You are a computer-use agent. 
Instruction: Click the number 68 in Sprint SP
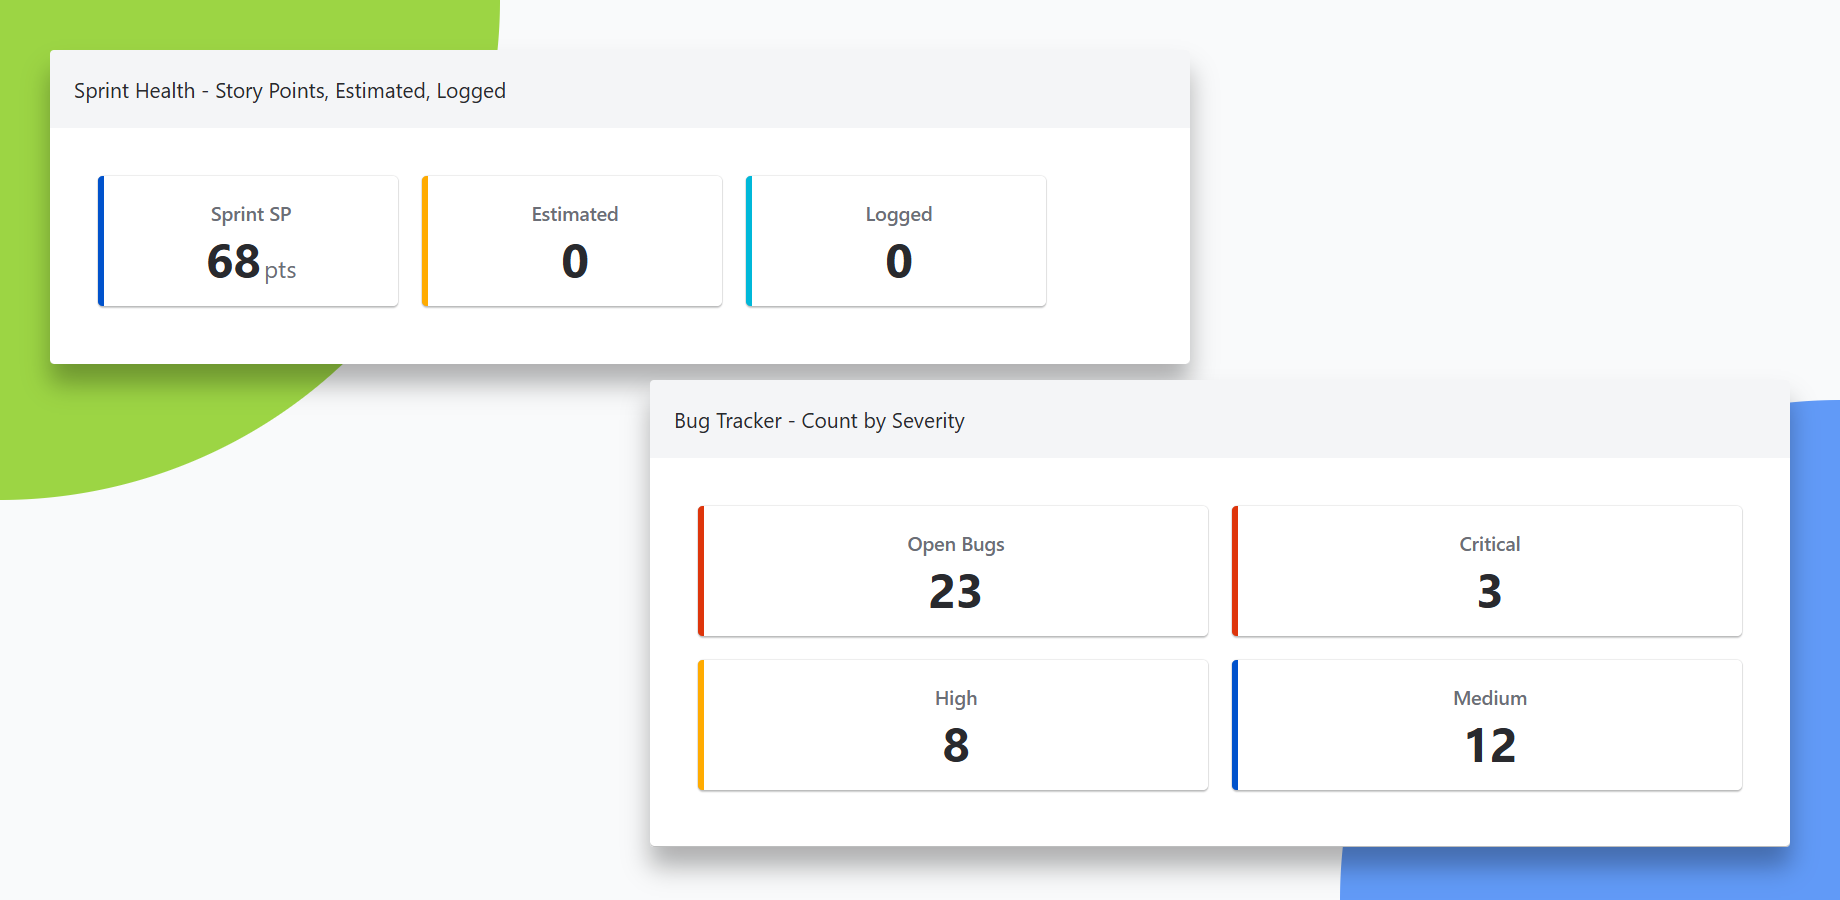point(233,262)
